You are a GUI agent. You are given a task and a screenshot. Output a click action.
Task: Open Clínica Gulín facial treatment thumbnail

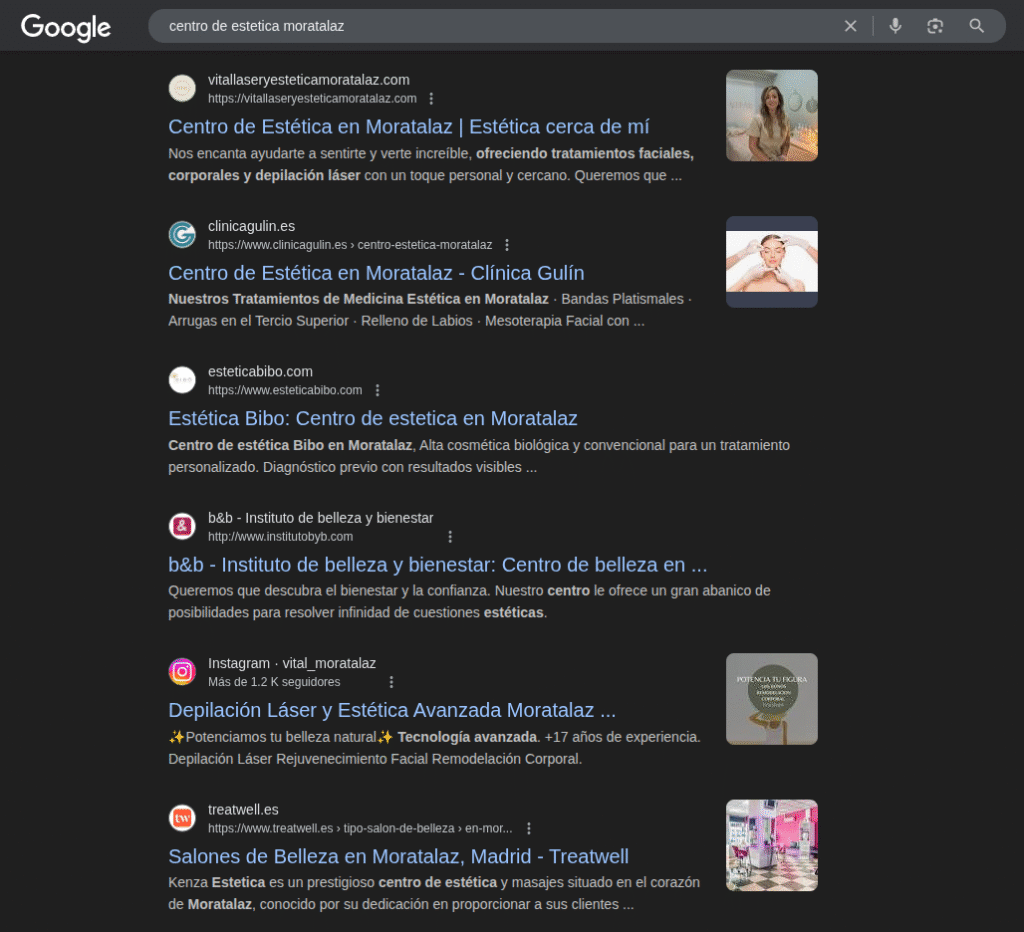[772, 262]
